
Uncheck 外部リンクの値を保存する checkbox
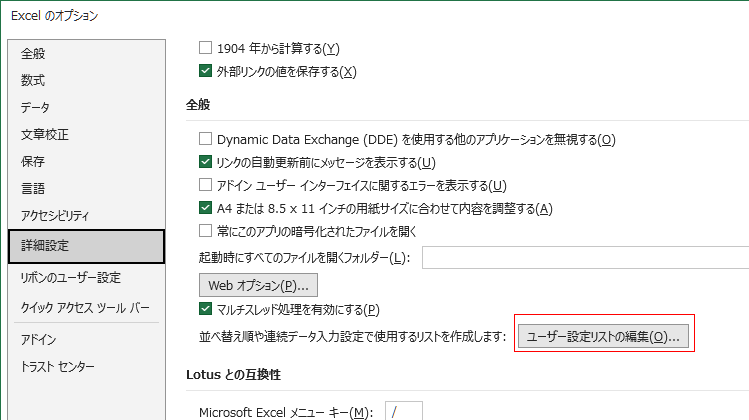tap(205, 71)
